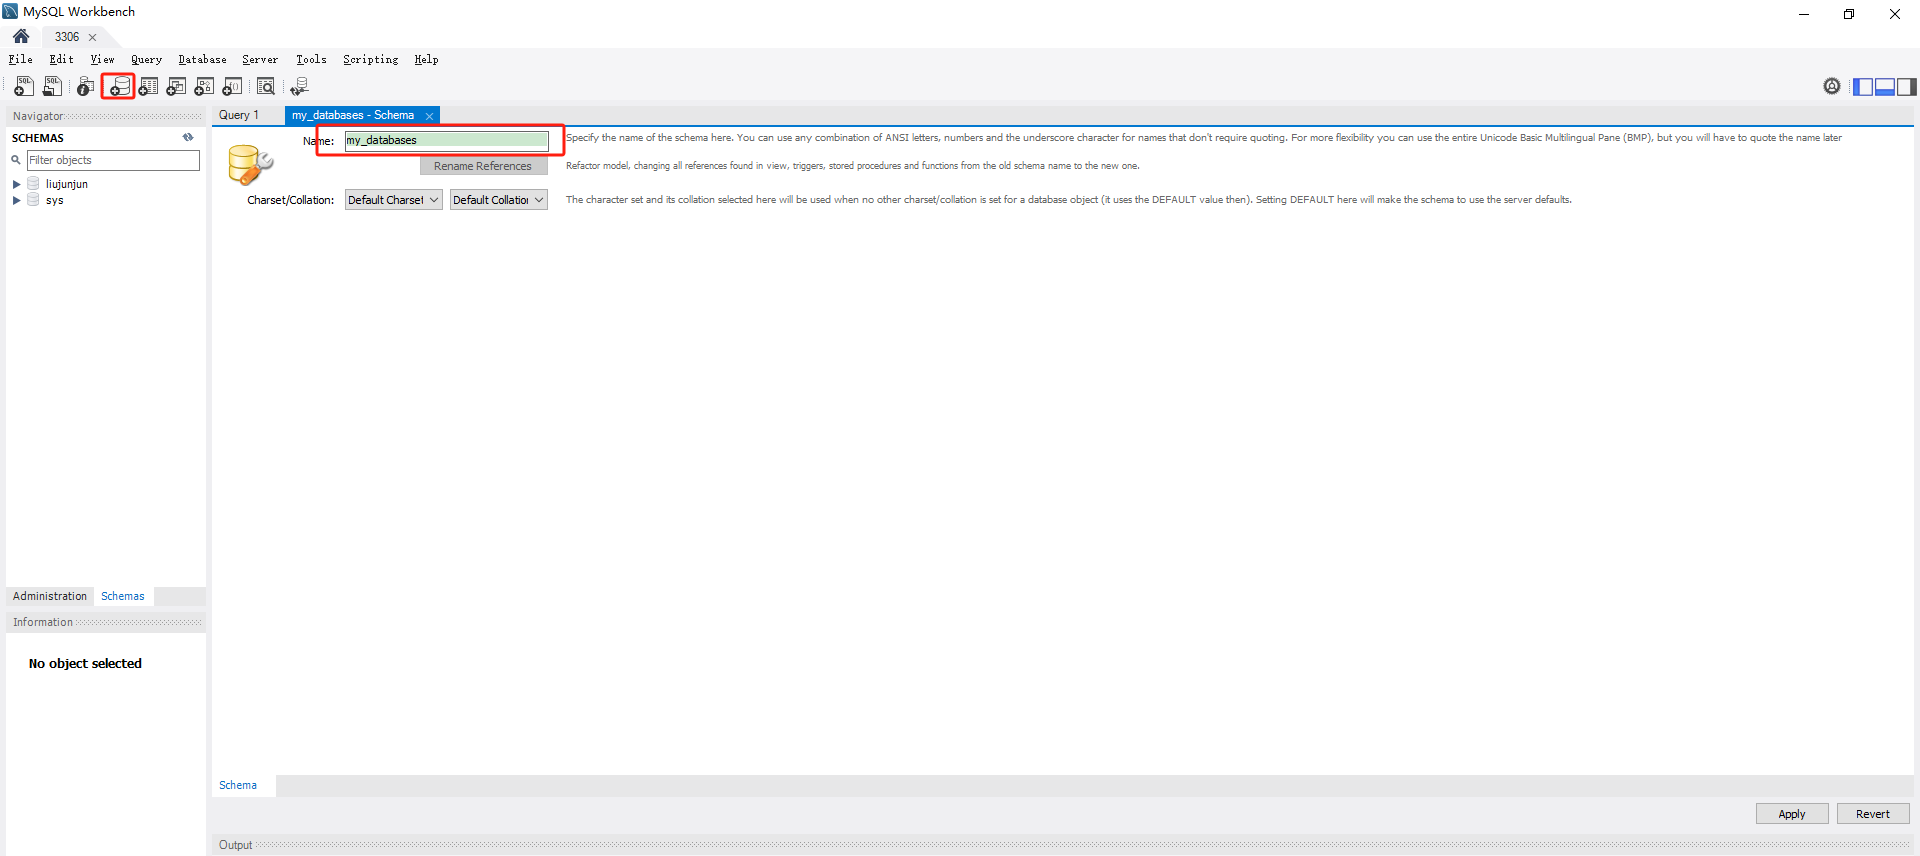The image size is (1920, 856).
Task: Select the sys schema name
Action: coord(55,200)
